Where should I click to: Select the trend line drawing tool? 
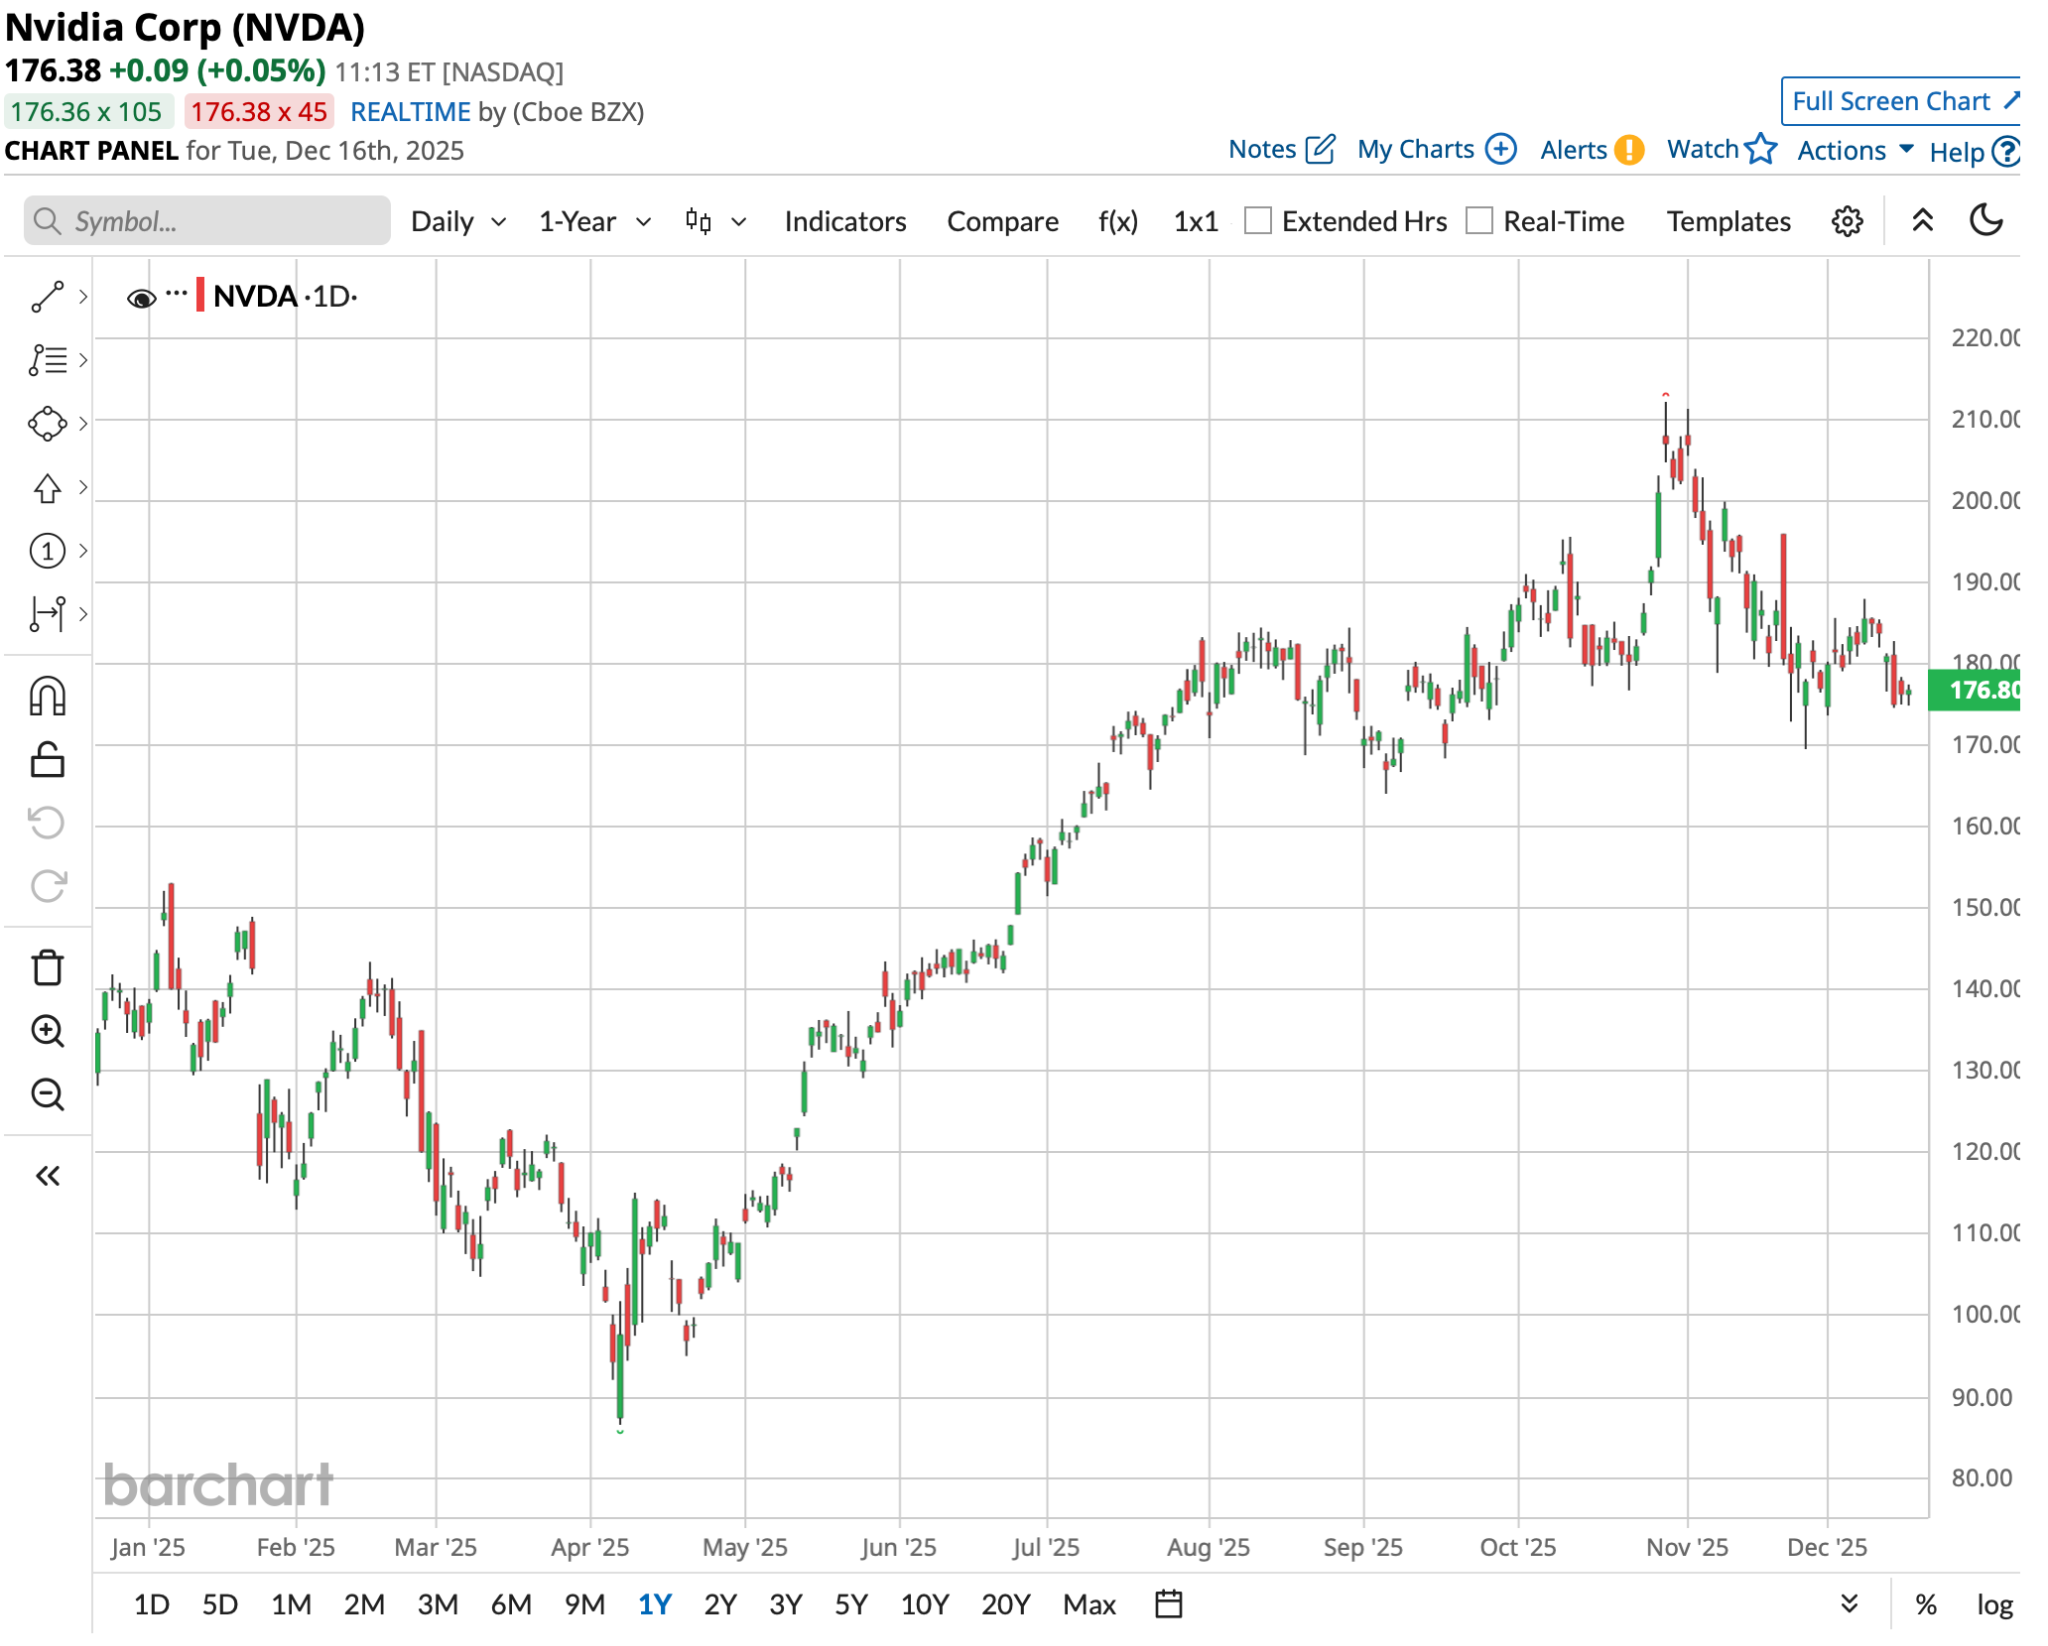pos(47,297)
